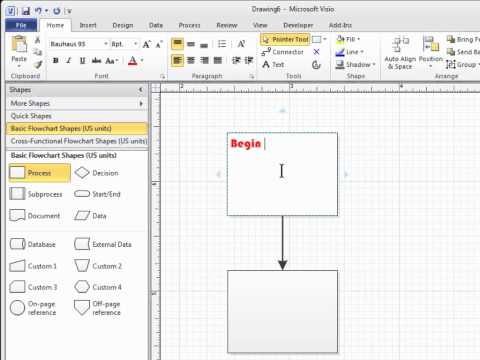Switch to the Process tab
This screenshot has width=480, height=360.
[x=189, y=25]
